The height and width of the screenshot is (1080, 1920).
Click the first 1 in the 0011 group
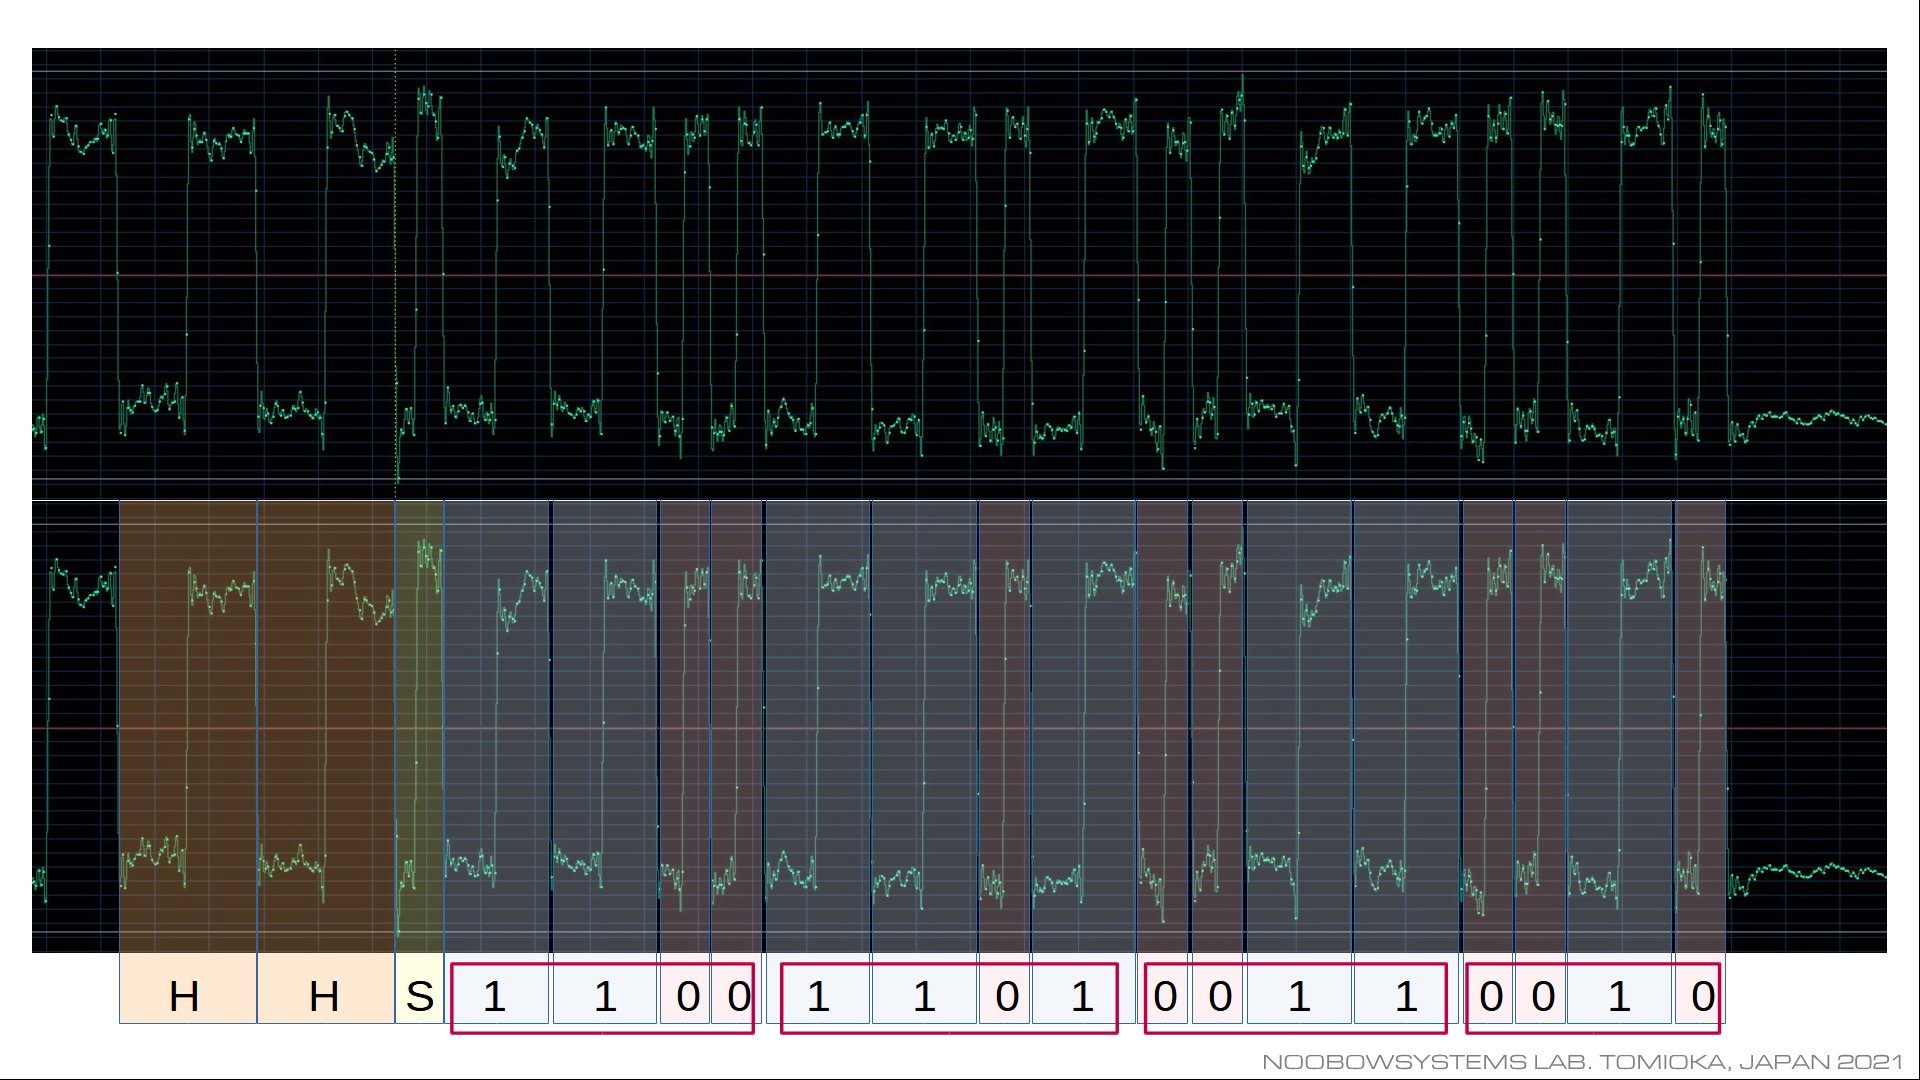1299,988
